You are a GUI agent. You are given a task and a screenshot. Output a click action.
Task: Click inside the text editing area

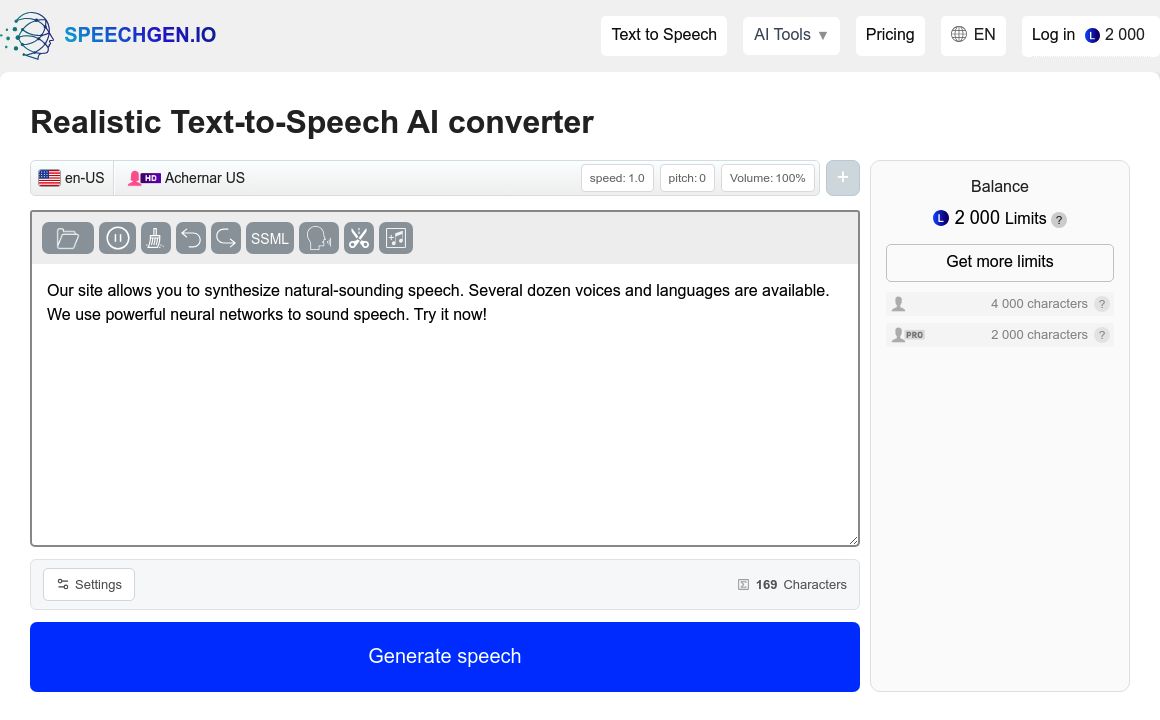[x=445, y=400]
